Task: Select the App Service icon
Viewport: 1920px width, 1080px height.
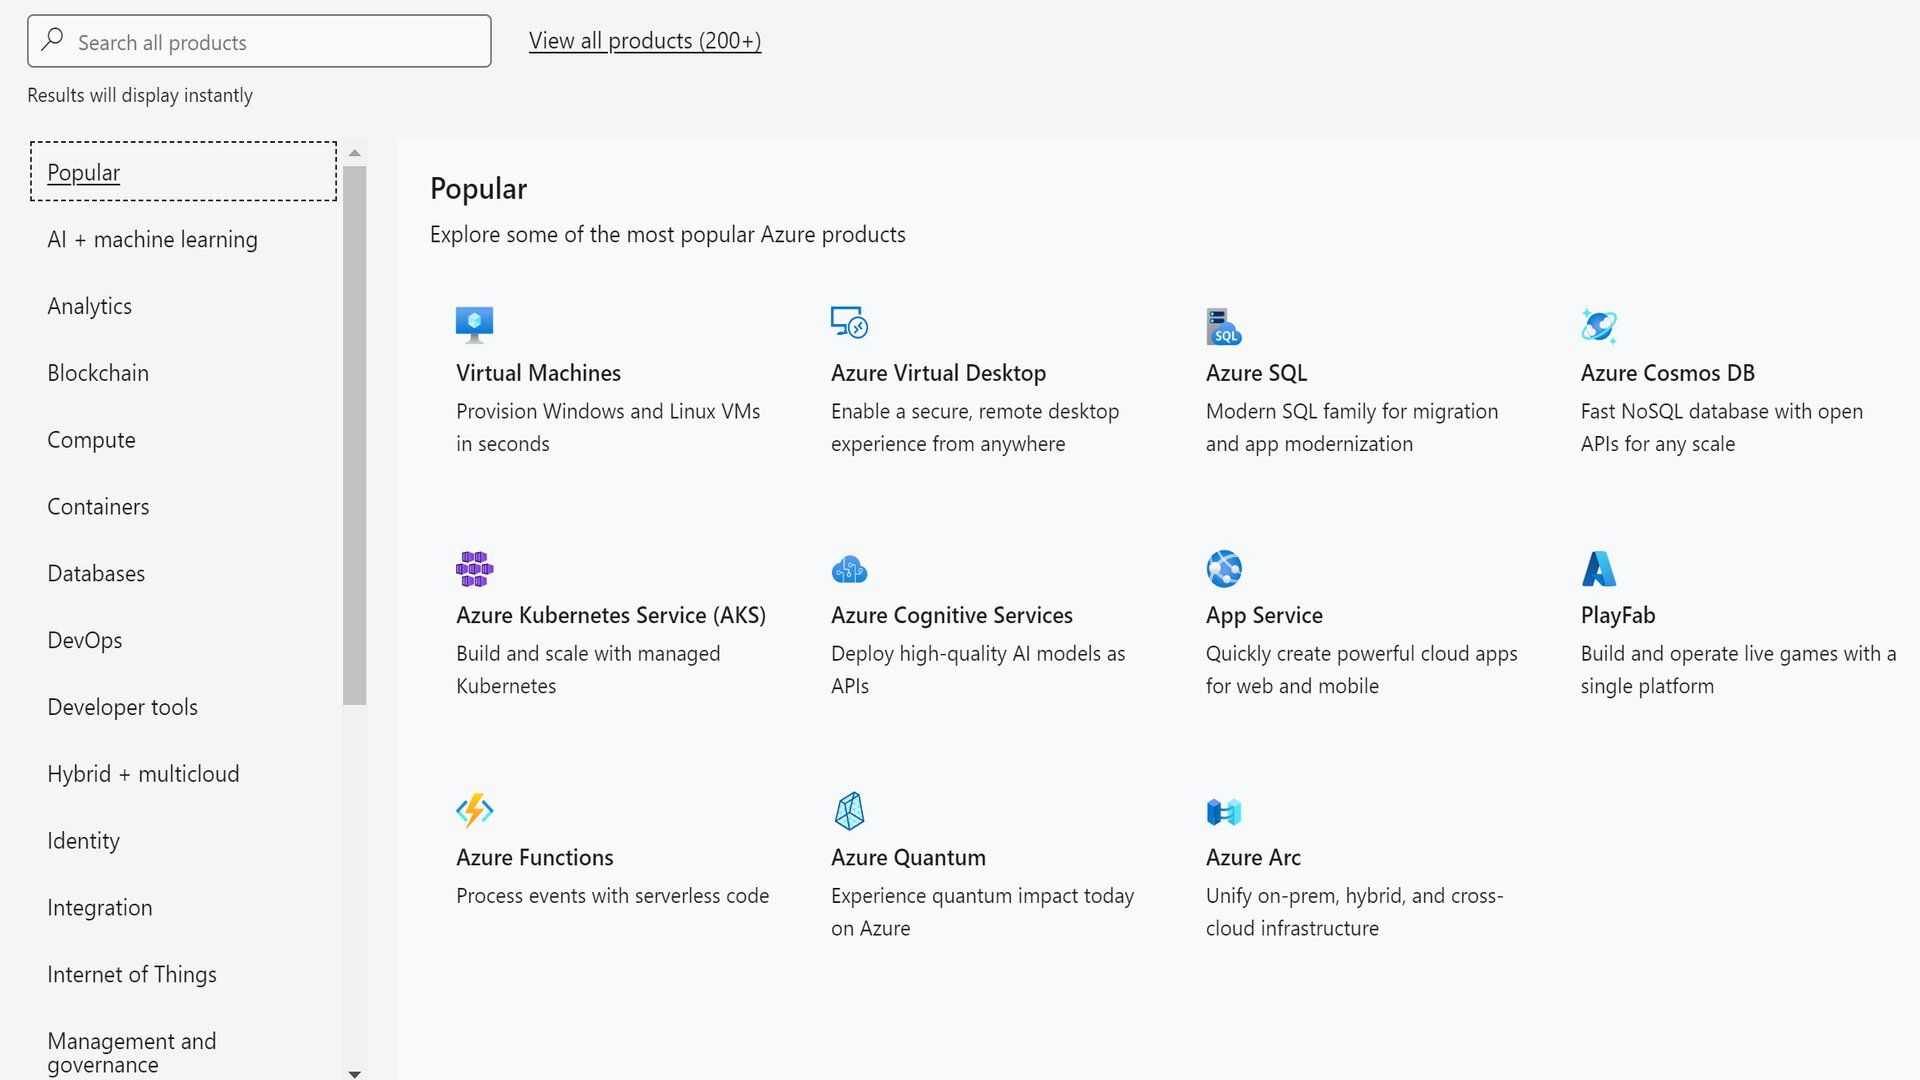Action: click(1224, 568)
